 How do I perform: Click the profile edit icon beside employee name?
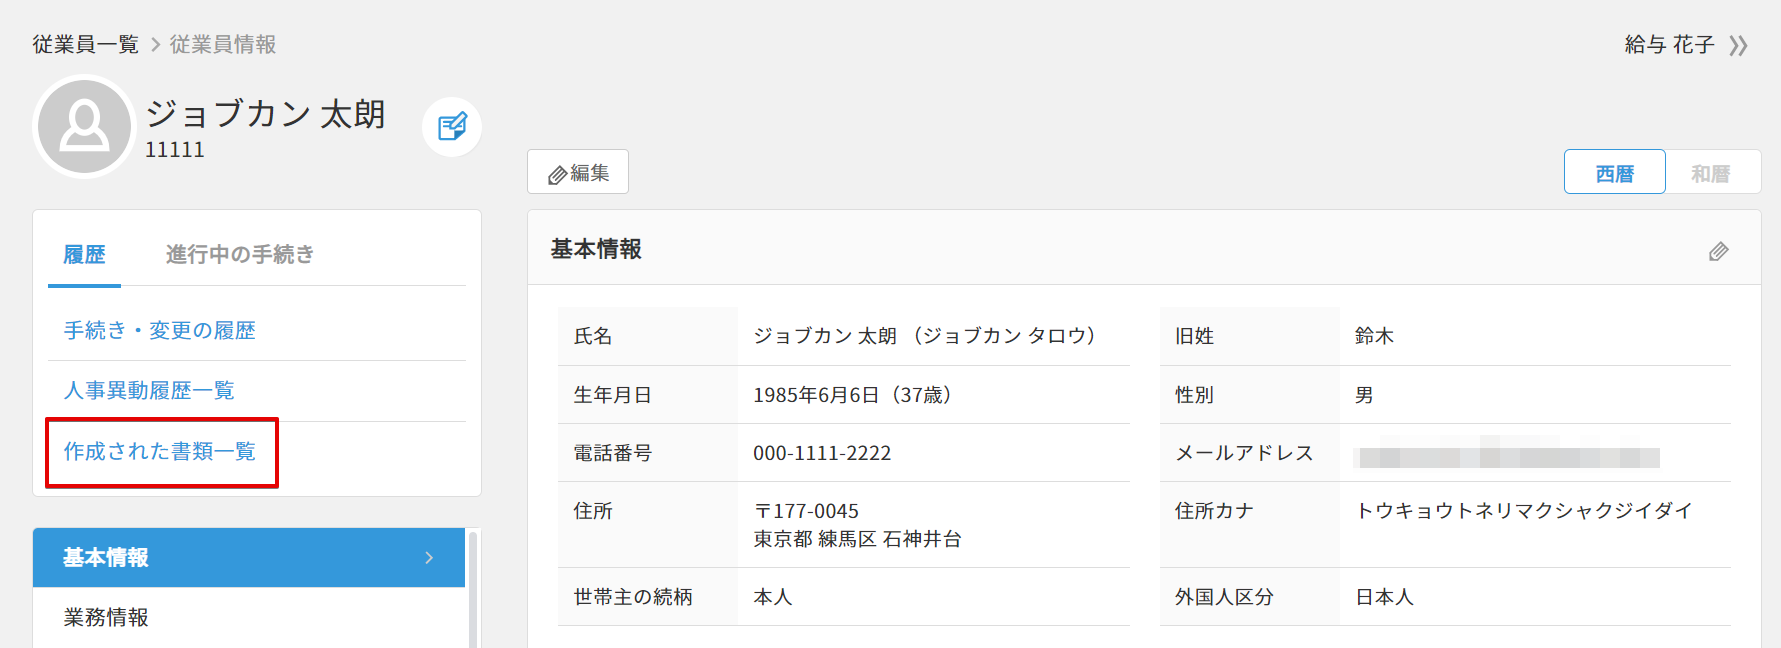[x=452, y=127]
